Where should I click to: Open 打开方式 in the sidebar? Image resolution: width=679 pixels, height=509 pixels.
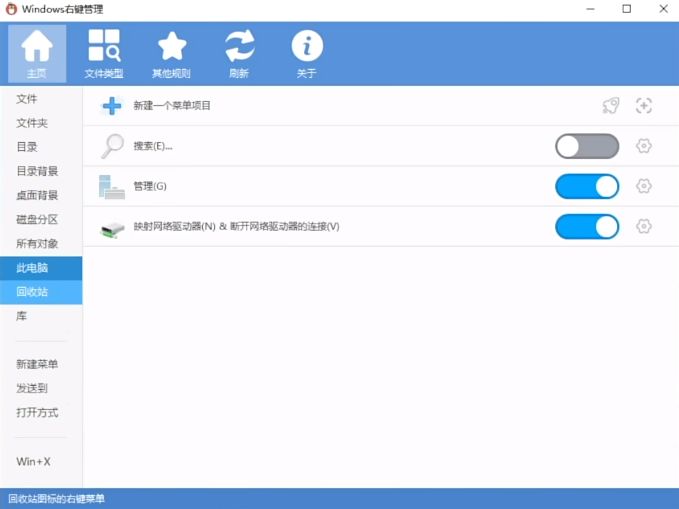[x=41, y=412]
